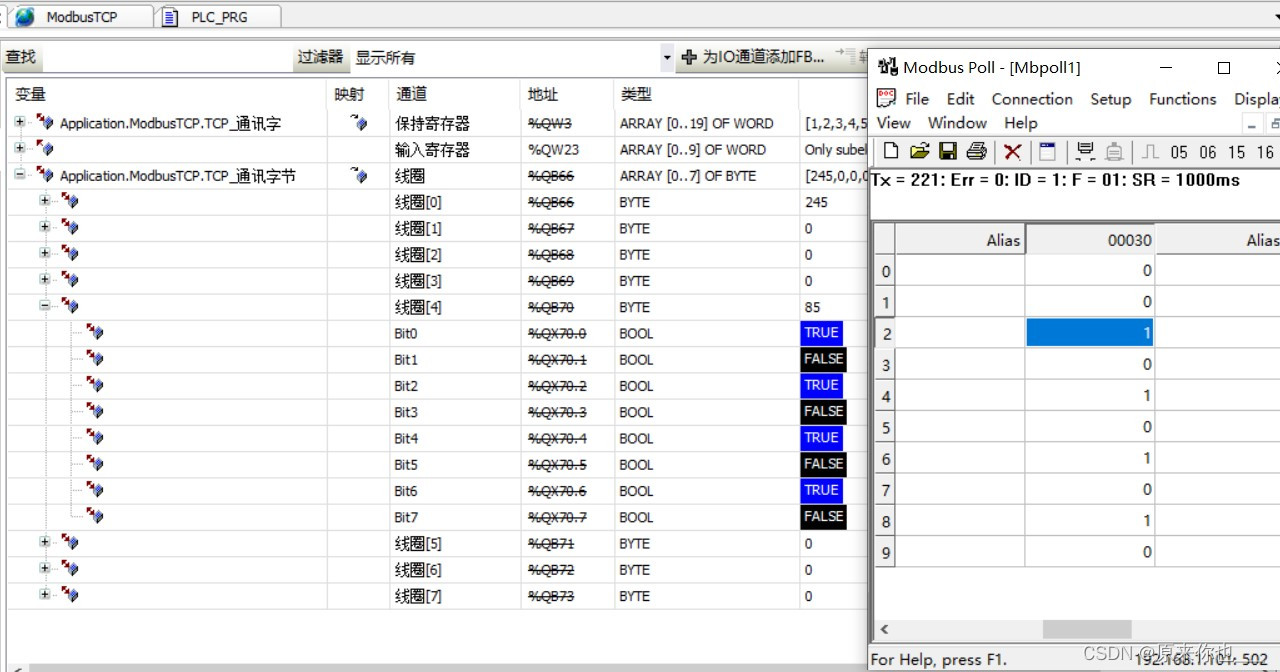Click the 映射 column header

point(358,94)
